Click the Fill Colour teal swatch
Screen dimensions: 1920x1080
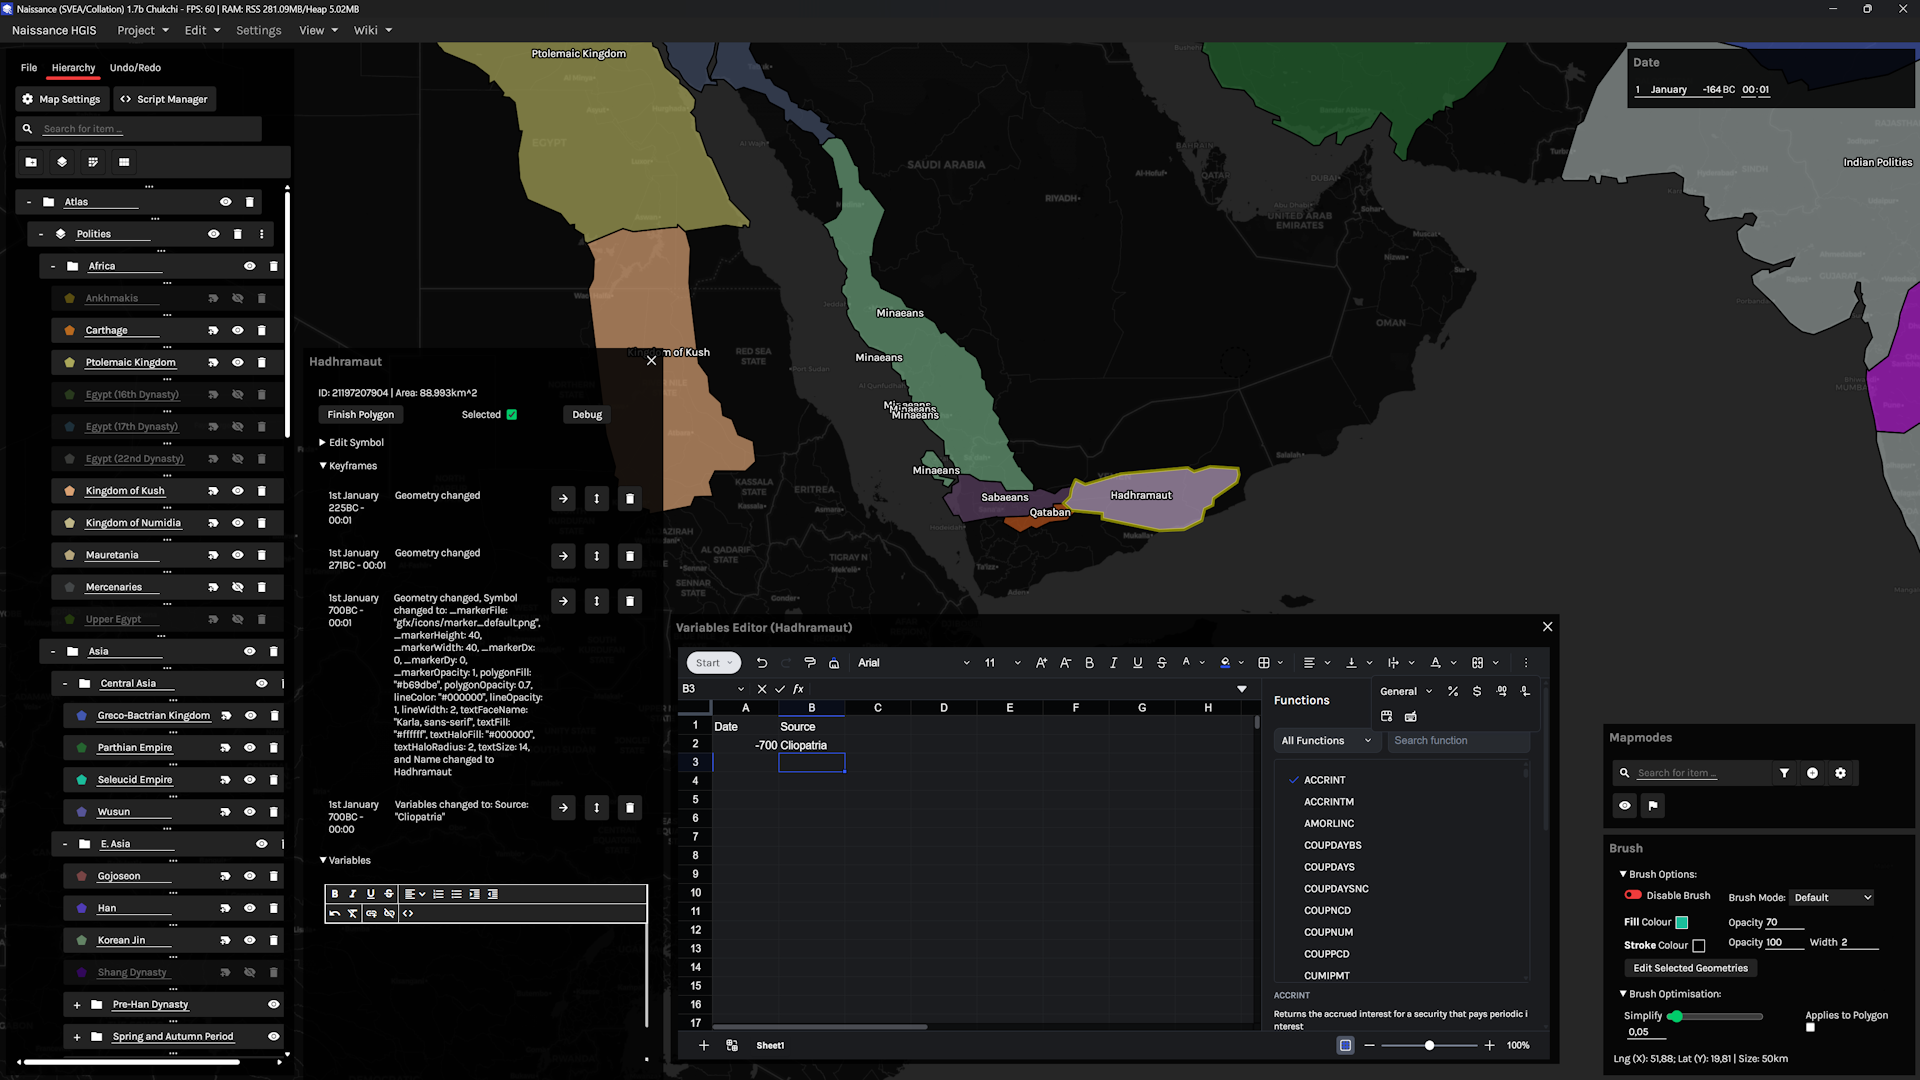[1682, 922]
